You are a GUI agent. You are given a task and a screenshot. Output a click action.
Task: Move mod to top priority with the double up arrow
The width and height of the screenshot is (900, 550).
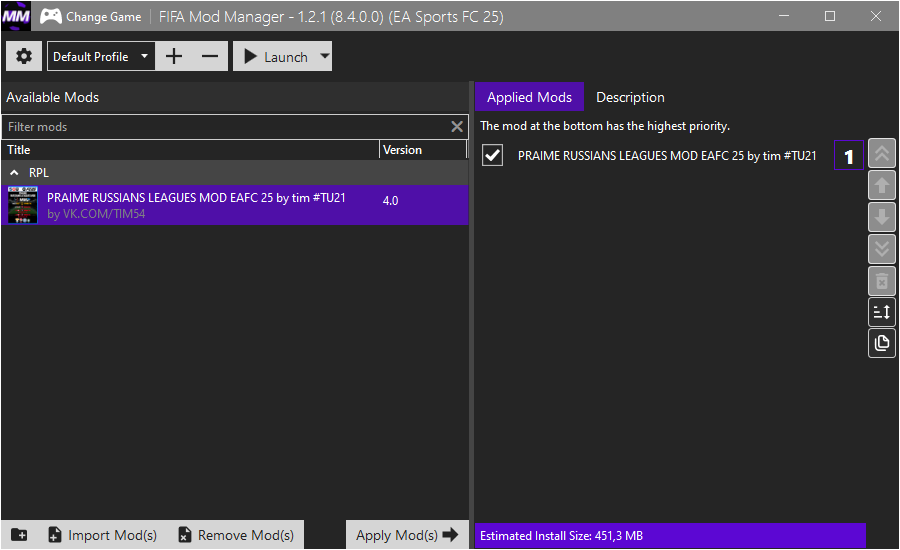click(x=882, y=153)
